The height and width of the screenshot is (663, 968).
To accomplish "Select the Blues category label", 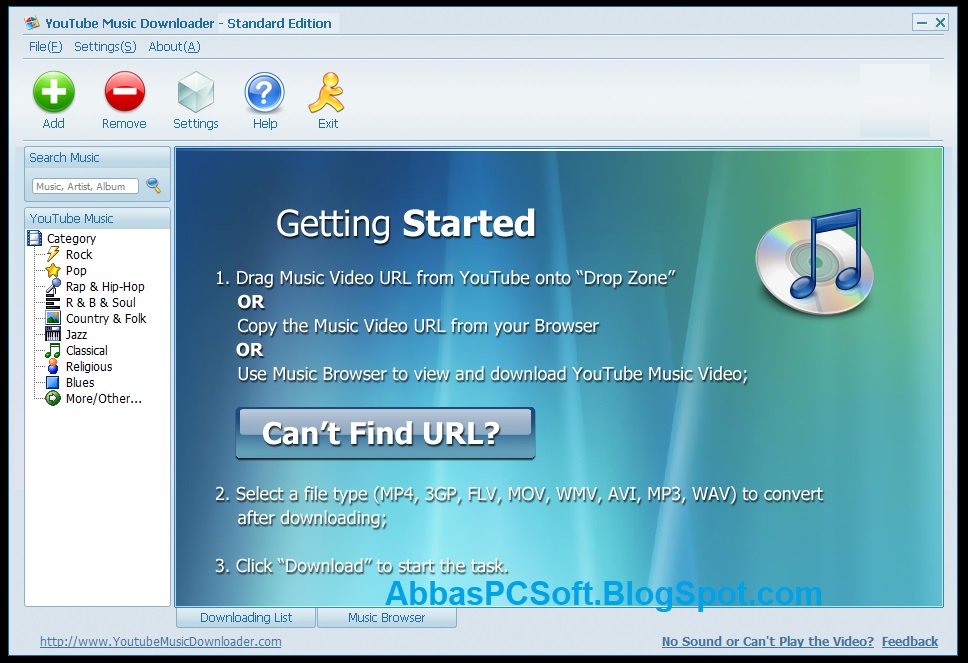I will (80, 383).
